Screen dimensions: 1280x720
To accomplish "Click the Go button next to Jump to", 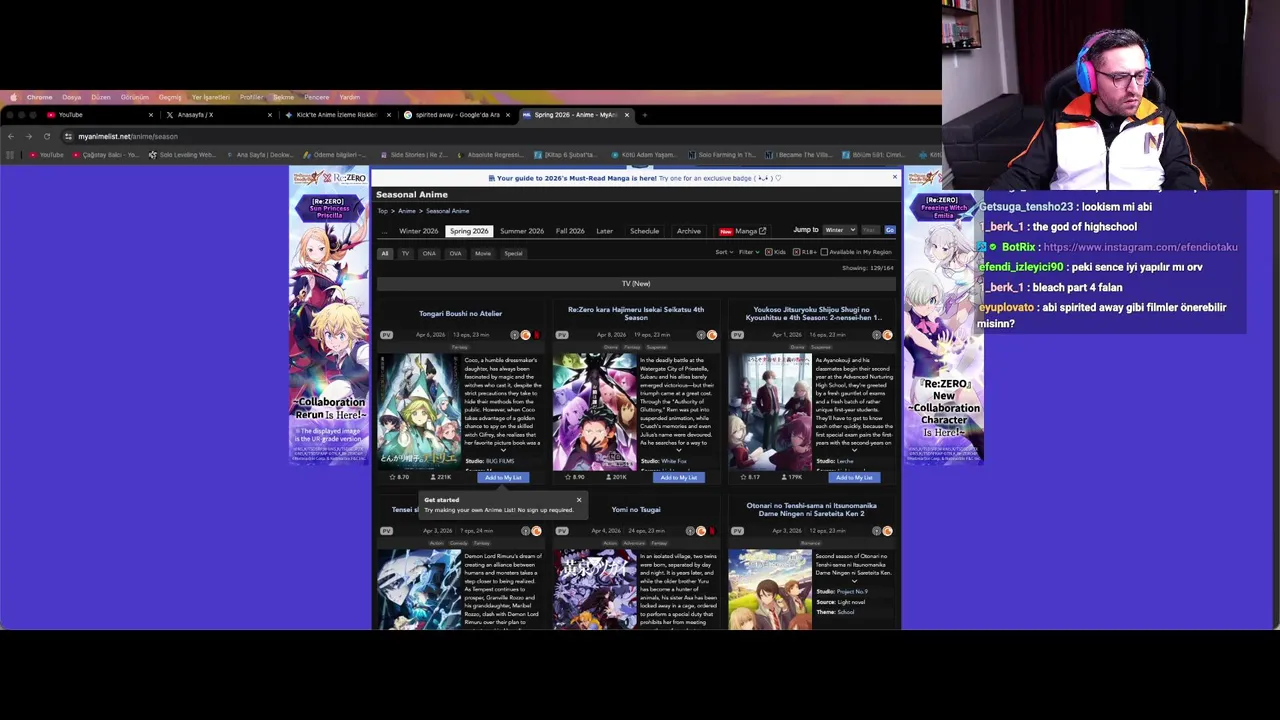I will click(x=889, y=230).
